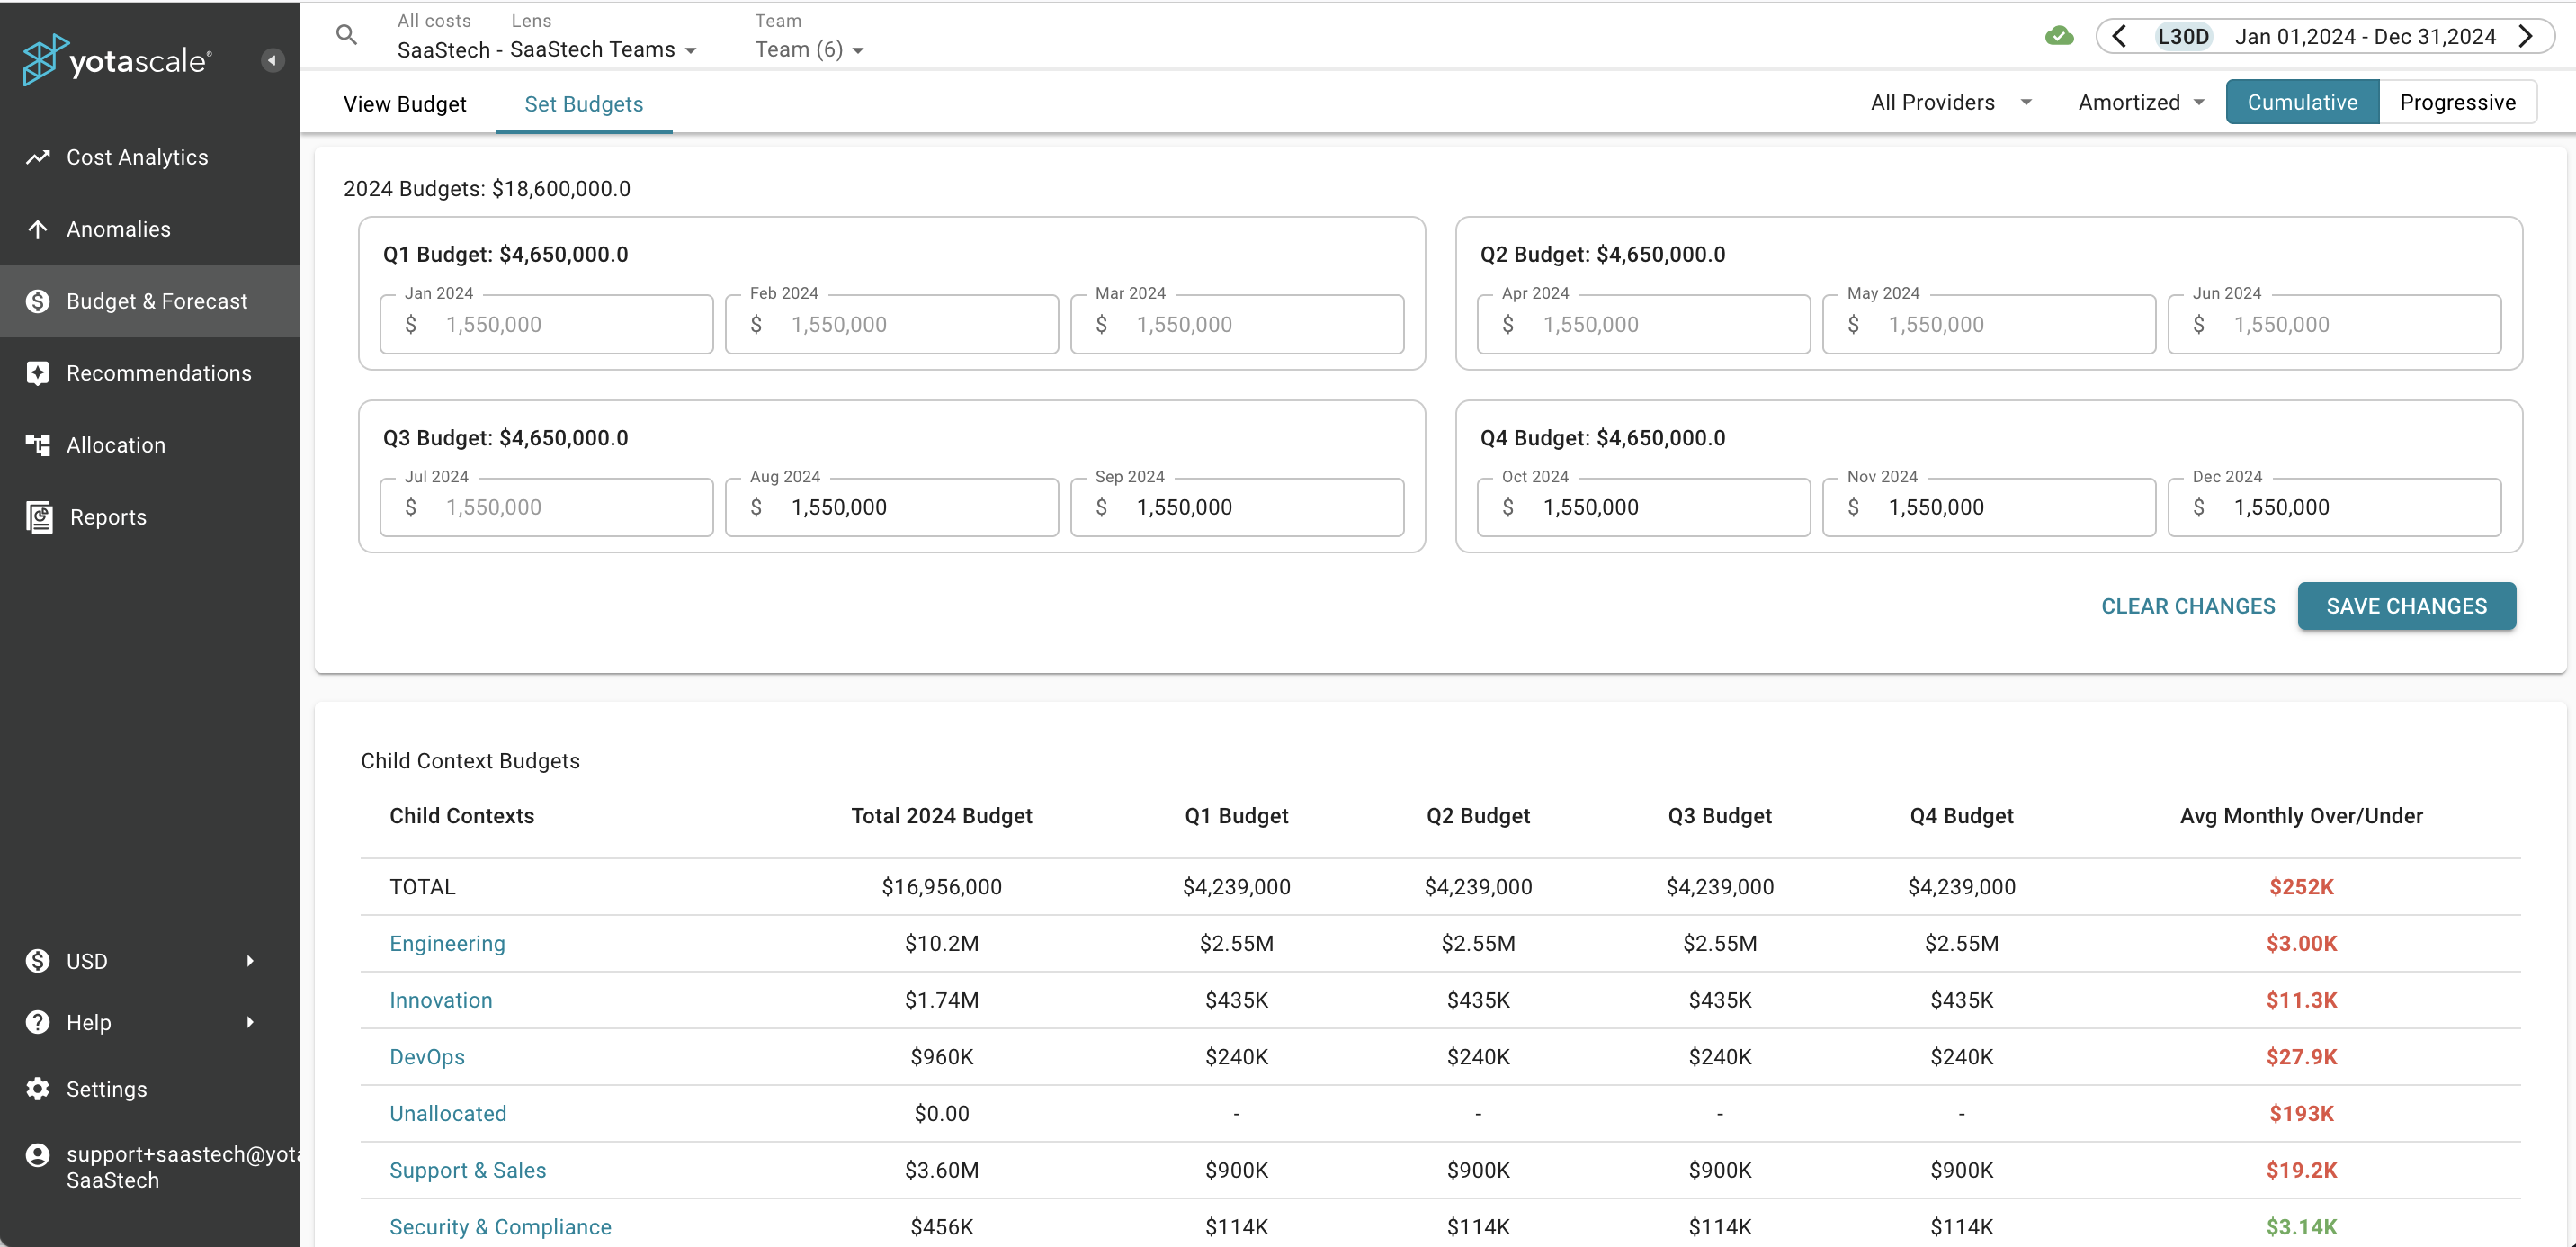Click the yotascale logo
2576x1247 pixels.
tap(117, 60)
